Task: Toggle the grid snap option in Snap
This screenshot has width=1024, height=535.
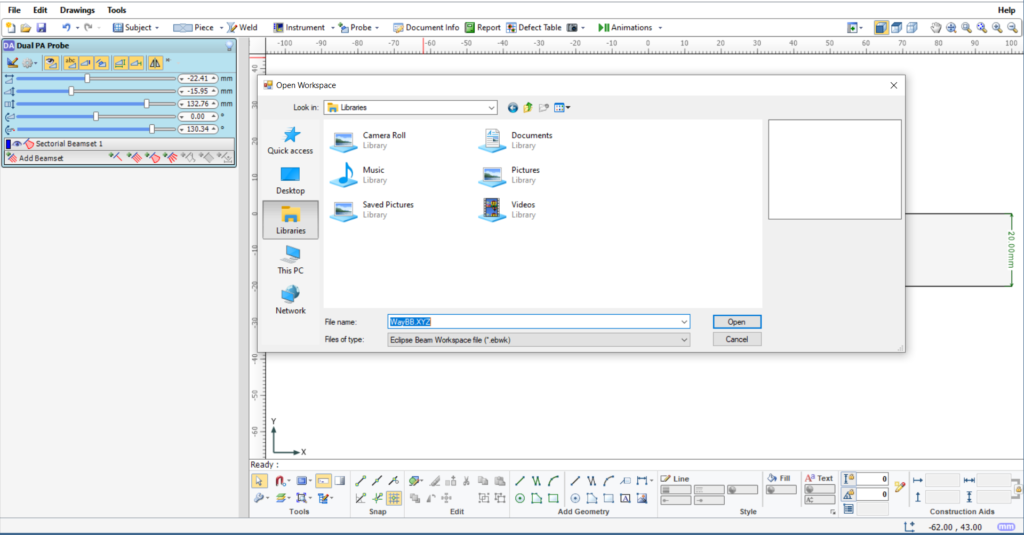Action: click(x=394, y=498)
